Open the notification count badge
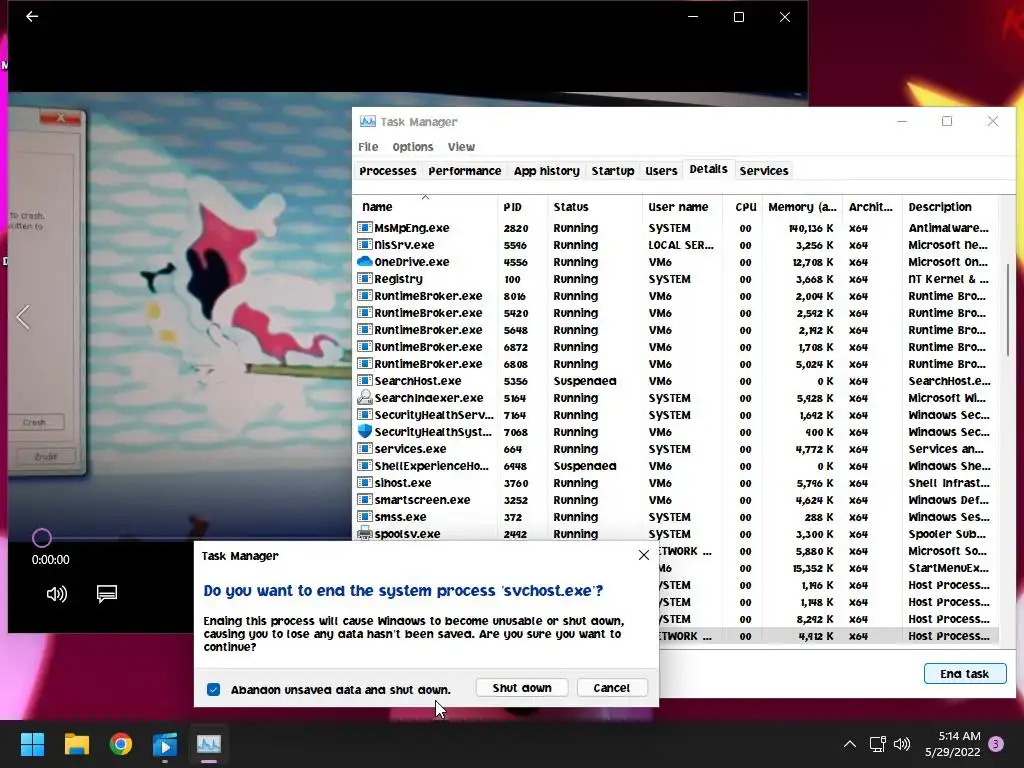The image size is (1024, 768). point(996,744)
